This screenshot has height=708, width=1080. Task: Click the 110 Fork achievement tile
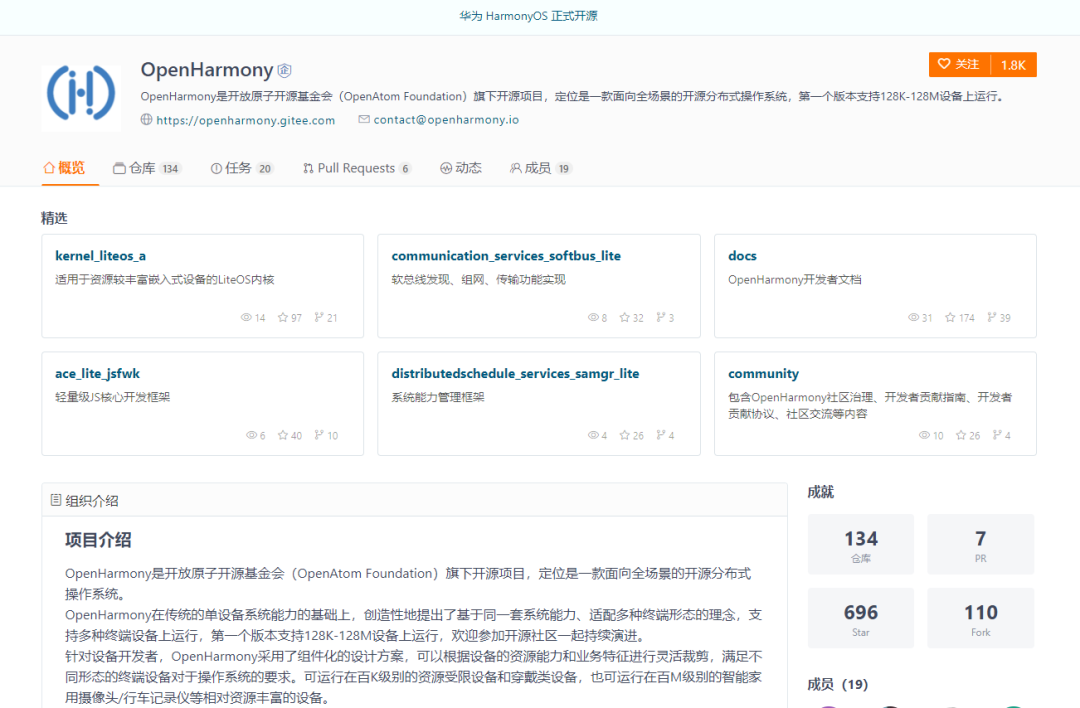coord(981,618)
